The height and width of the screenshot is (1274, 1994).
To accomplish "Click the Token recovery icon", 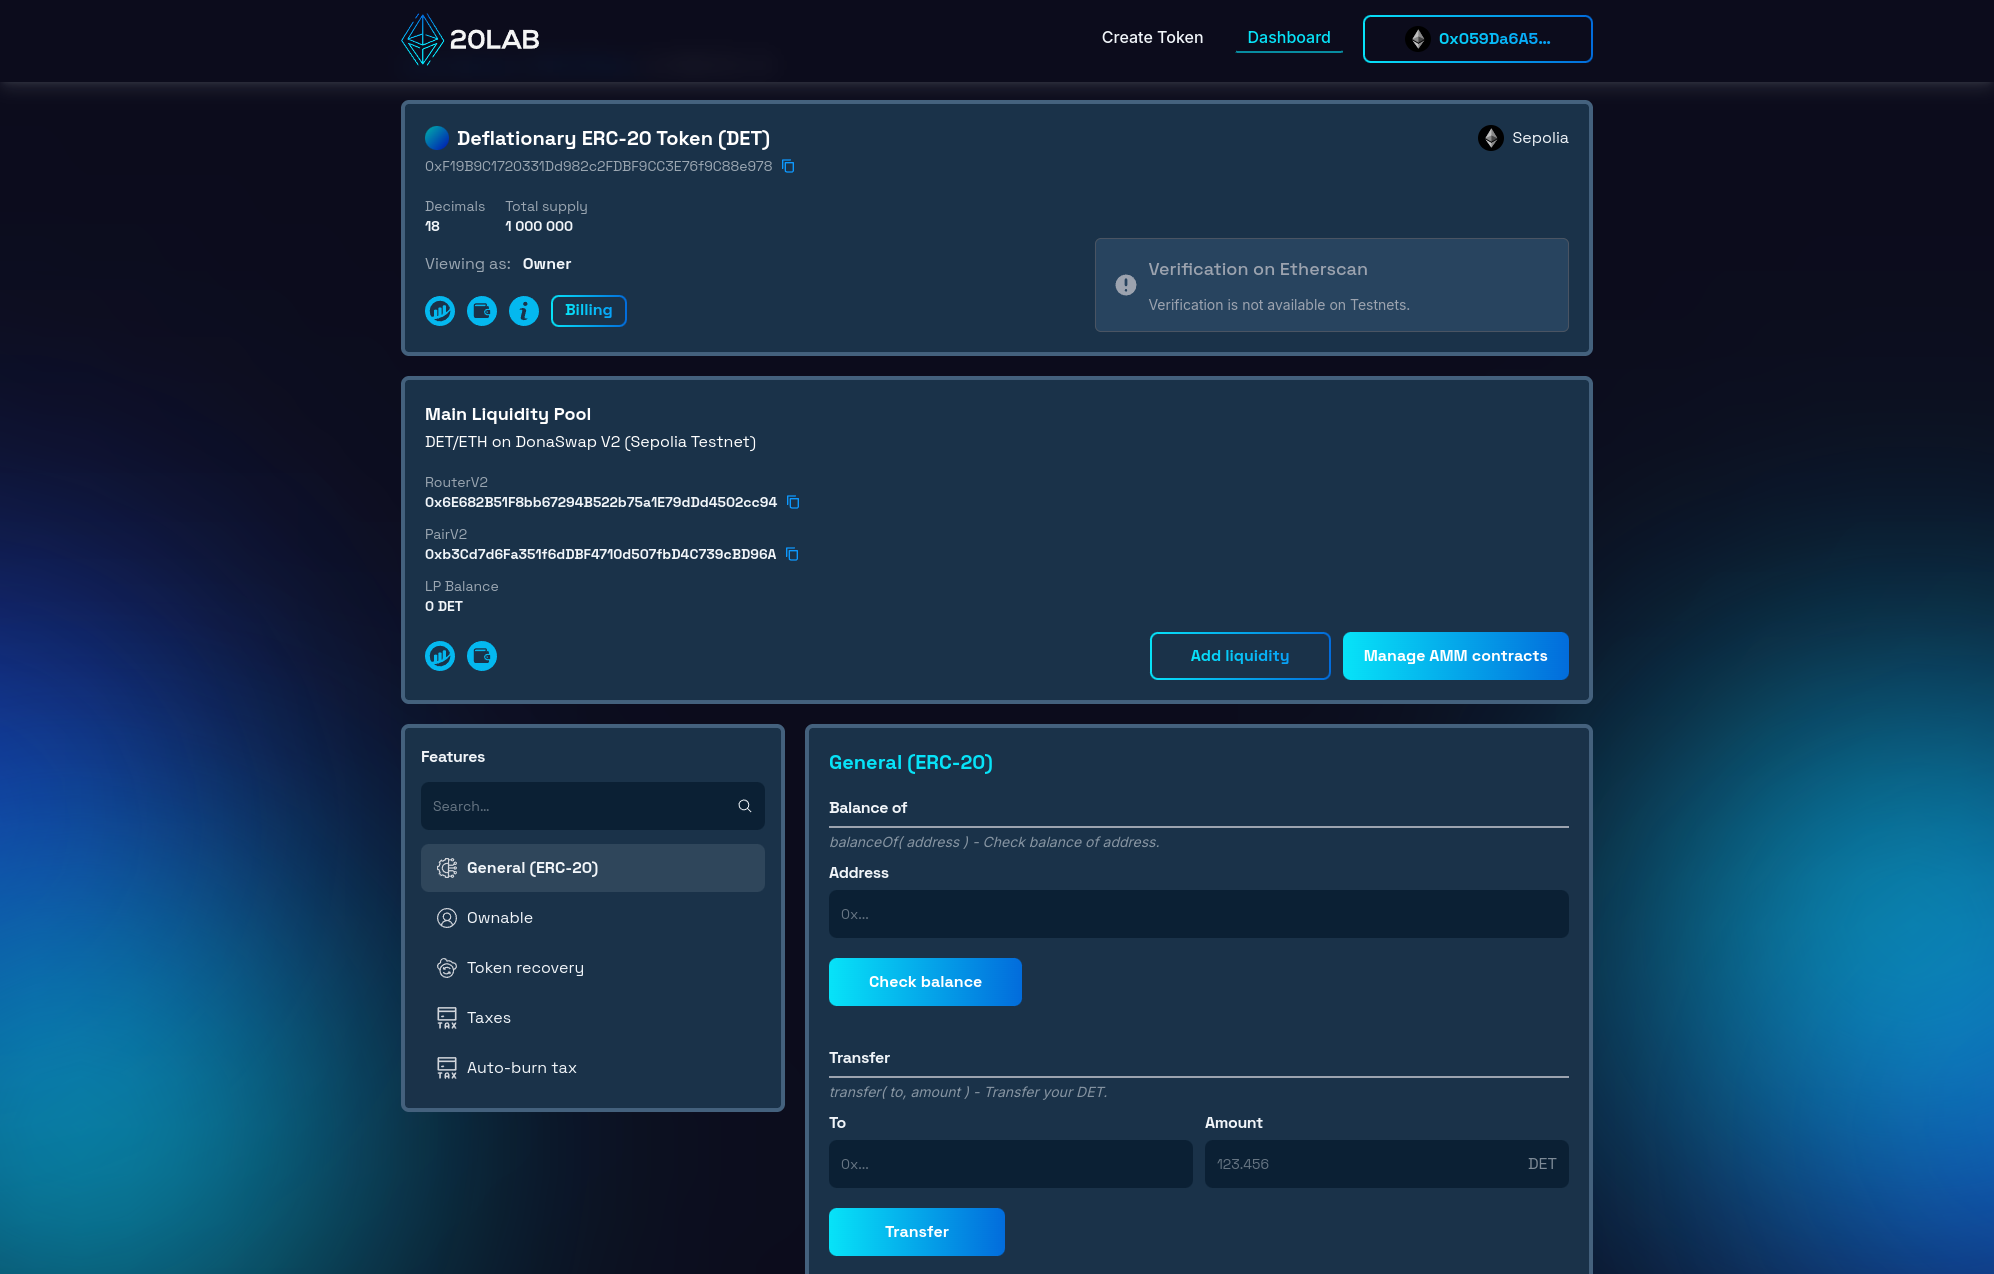I will (447, 968).
